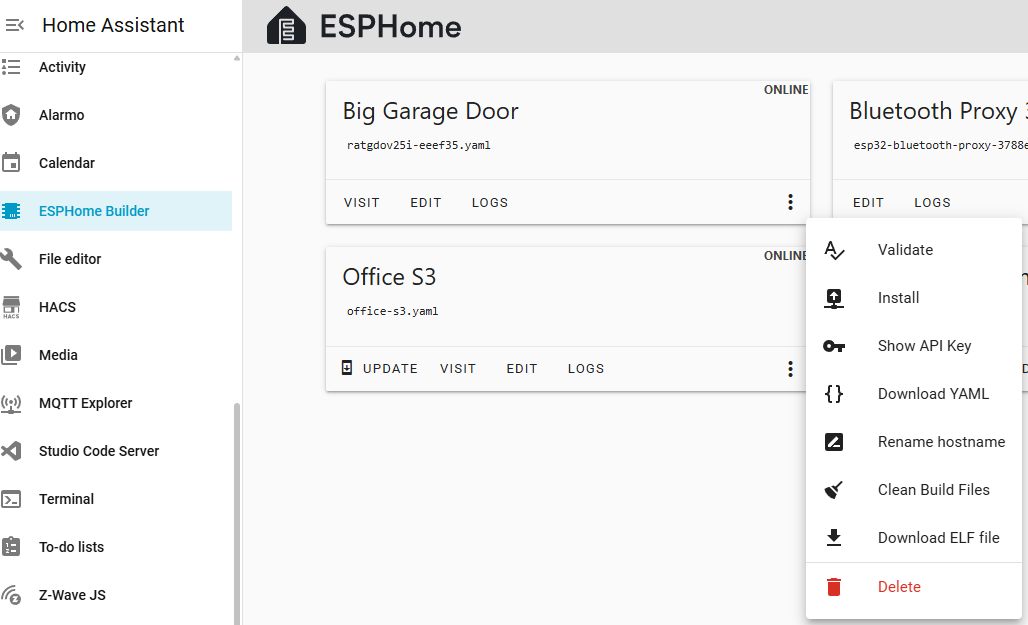Click the Install upload icon in menu
The image size is (1028, 625).
[x=834, y=298]
